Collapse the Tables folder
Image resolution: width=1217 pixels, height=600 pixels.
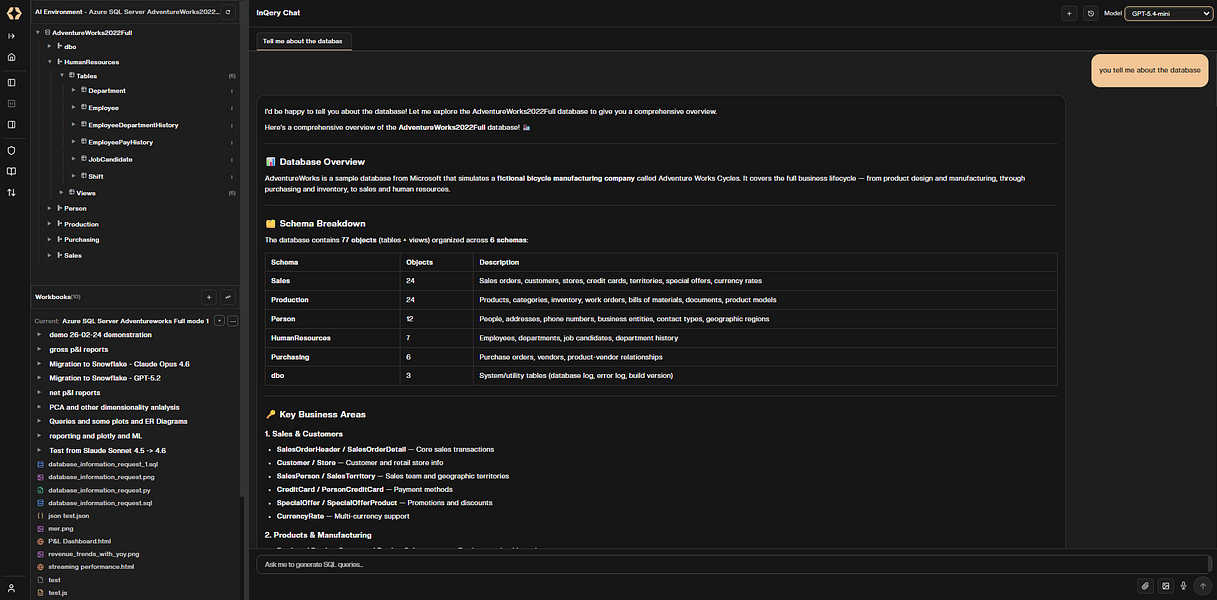pyautogui.click(x=61, y=76)
